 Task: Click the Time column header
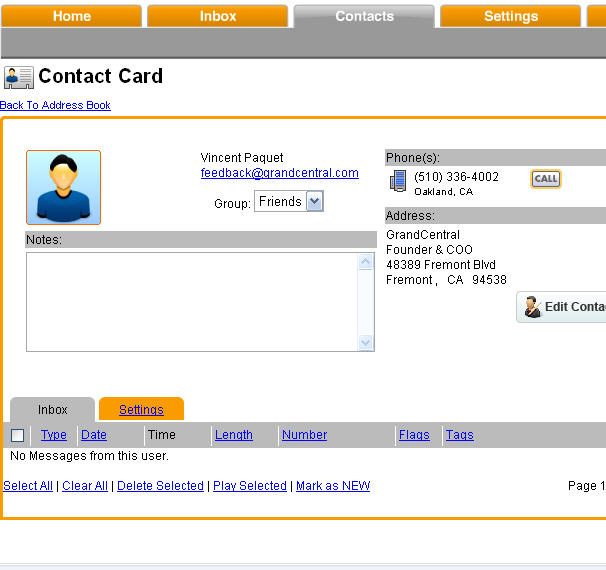tap(162, 435)
